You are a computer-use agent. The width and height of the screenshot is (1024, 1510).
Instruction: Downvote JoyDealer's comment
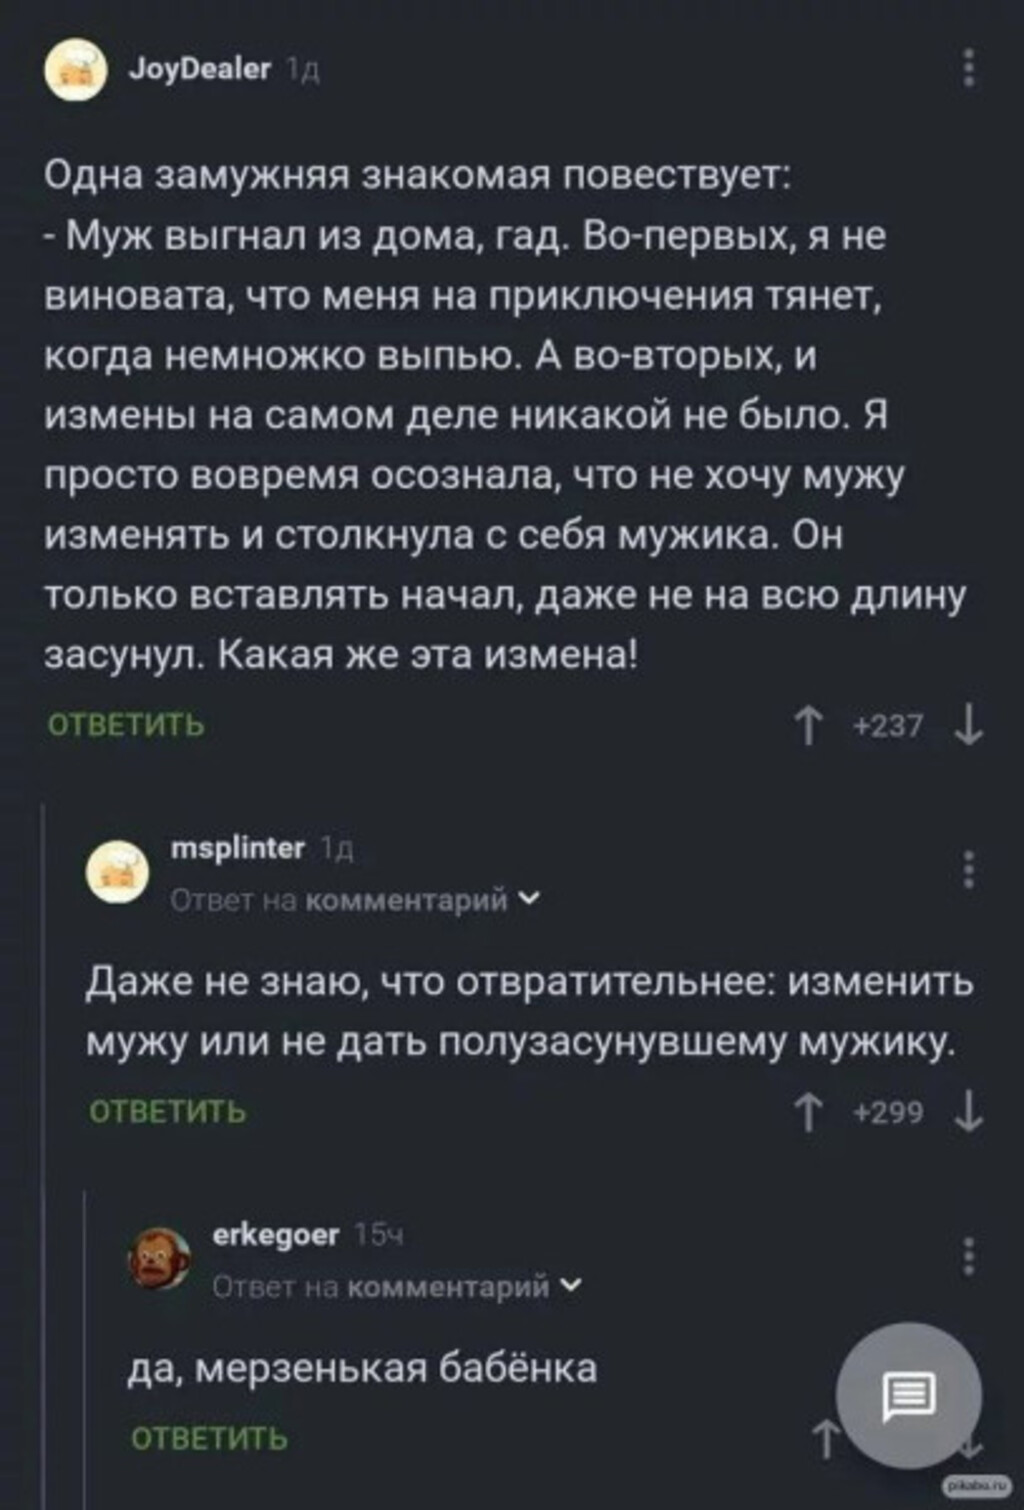968,725
